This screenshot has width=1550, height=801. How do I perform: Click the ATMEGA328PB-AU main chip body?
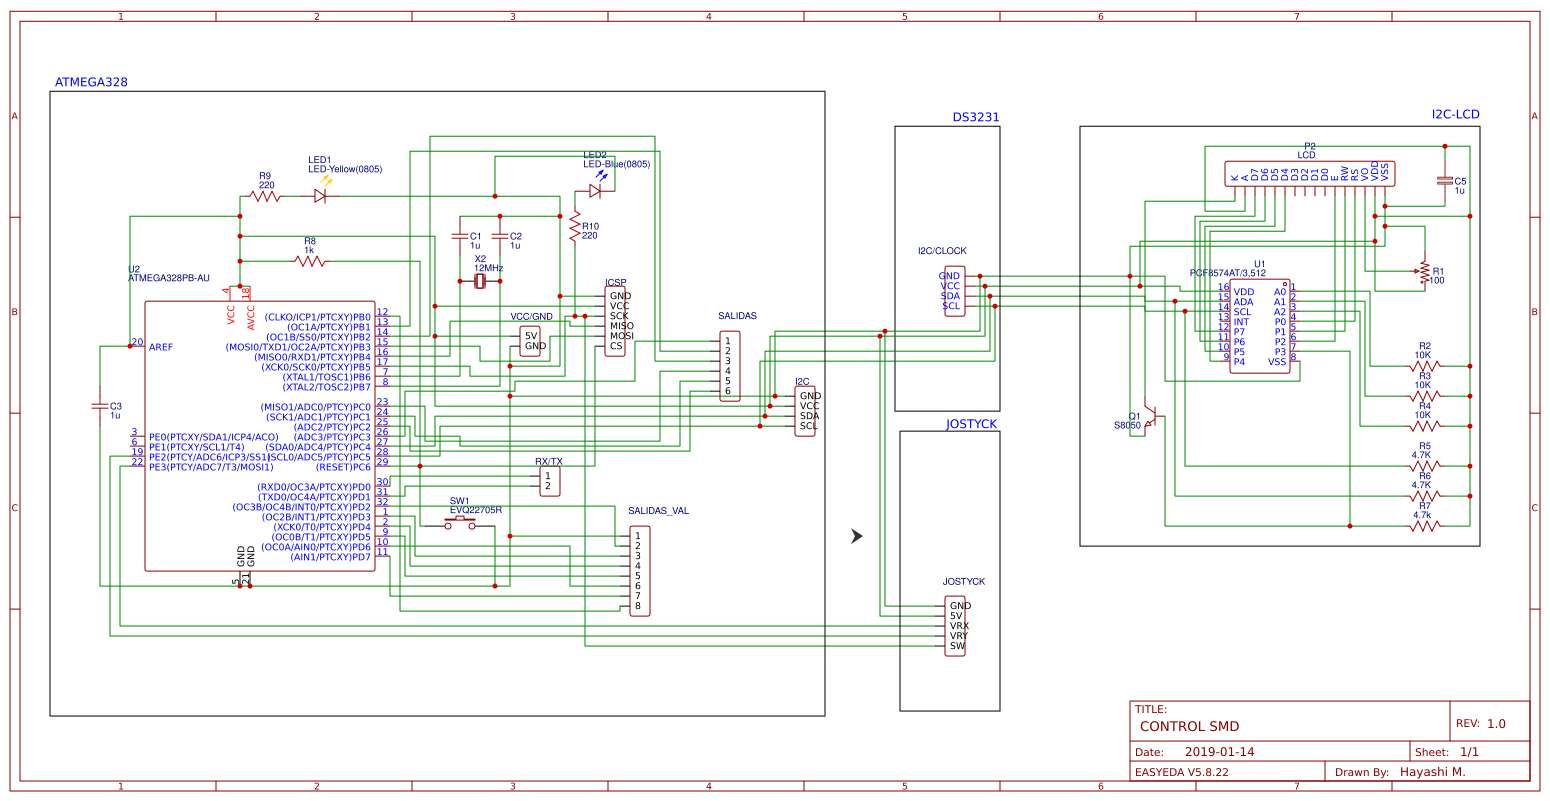point(260,435)
